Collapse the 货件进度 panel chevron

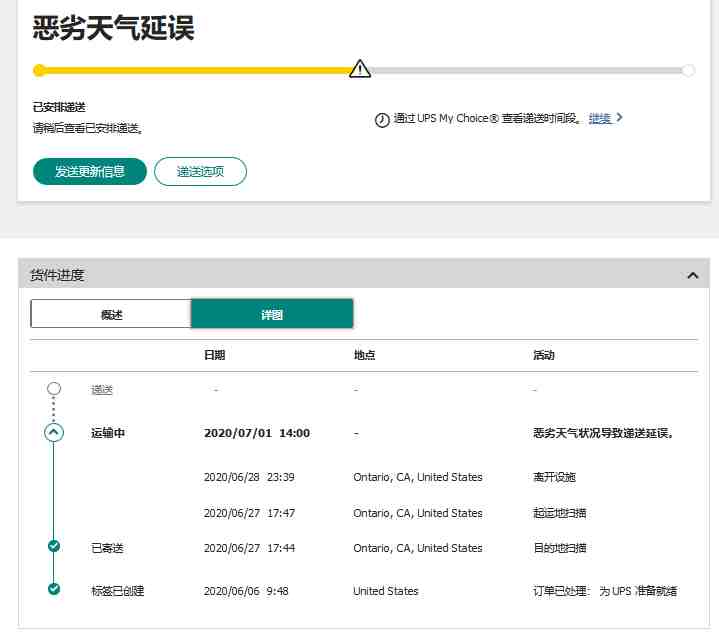pyautogui.click(x=693, y=275)
